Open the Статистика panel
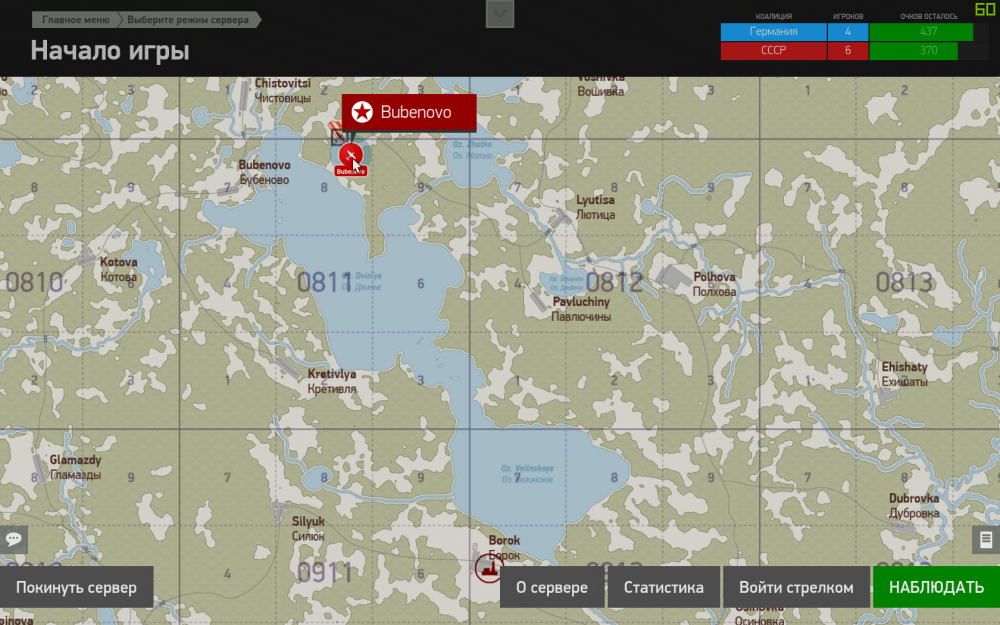Image resolution: width=1000 pixels, height=625 pixels. coord(663,588)
